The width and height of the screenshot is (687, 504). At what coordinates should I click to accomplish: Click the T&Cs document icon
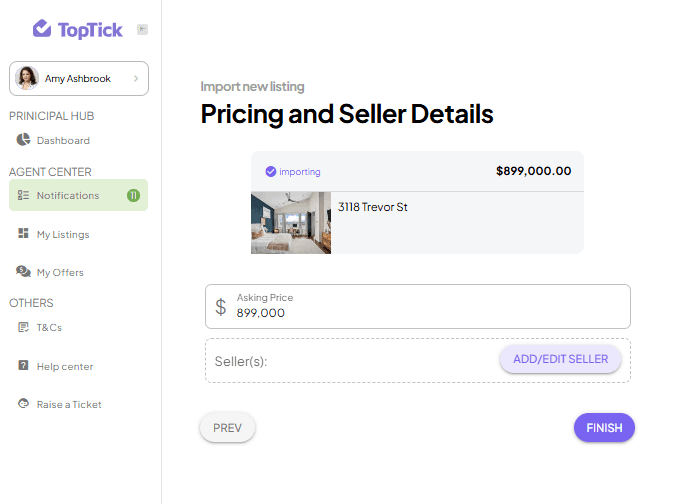(23, 327)
